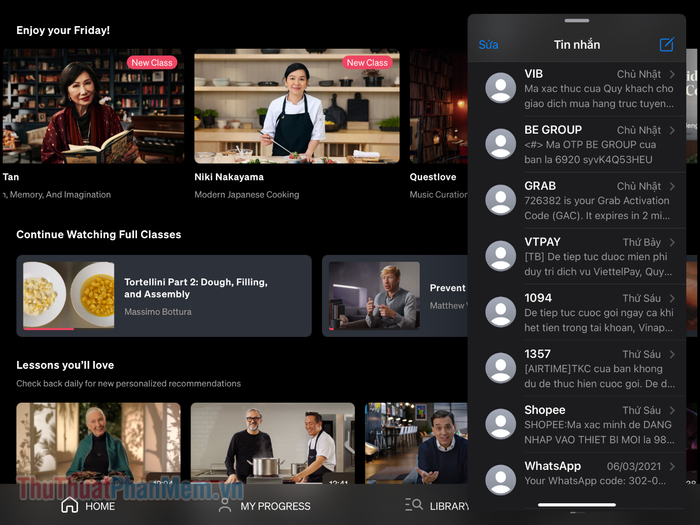Tap the chevron on the 1094 row
Image resolution: width=700 pixels, height=525 pixels.
(672, 298)
